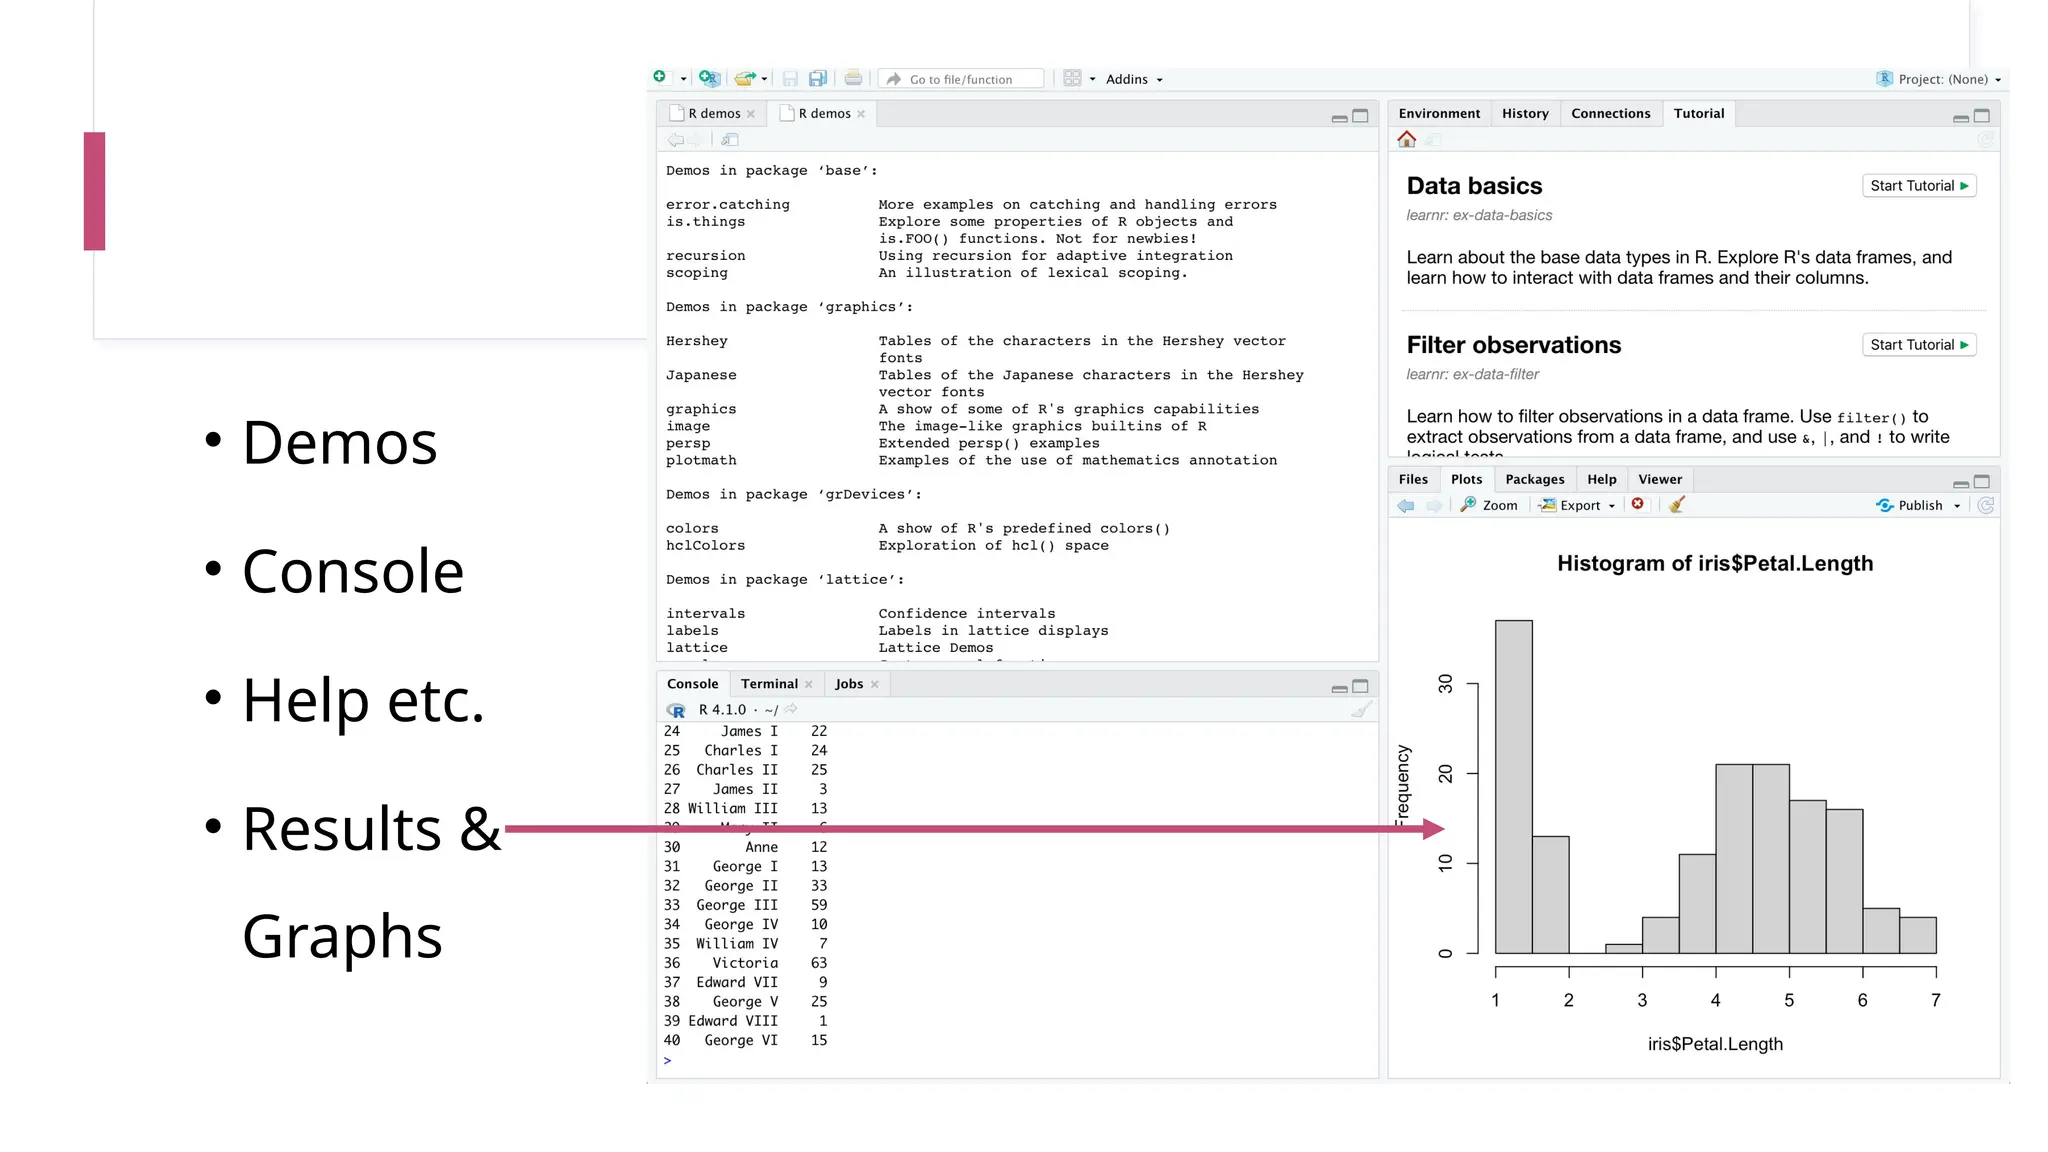Focus the Go to file/function field
The width and height of the screenshot is (2048, 1152).
tap(961, 79)
